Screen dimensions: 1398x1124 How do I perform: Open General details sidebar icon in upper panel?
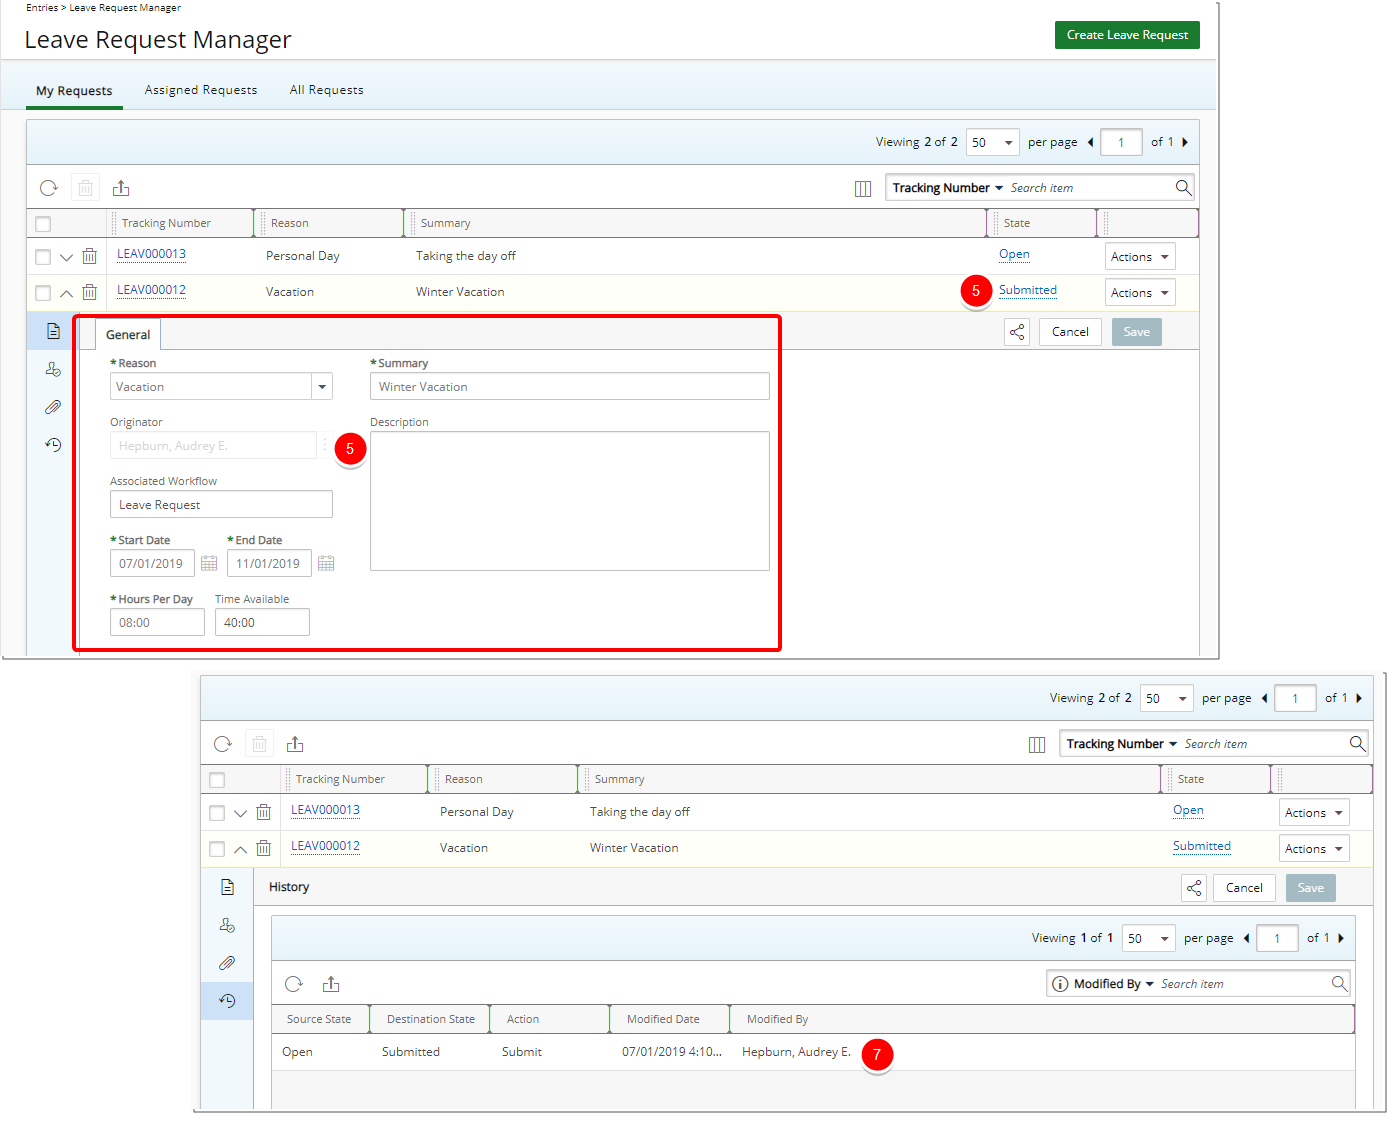(x=53, y=331)
